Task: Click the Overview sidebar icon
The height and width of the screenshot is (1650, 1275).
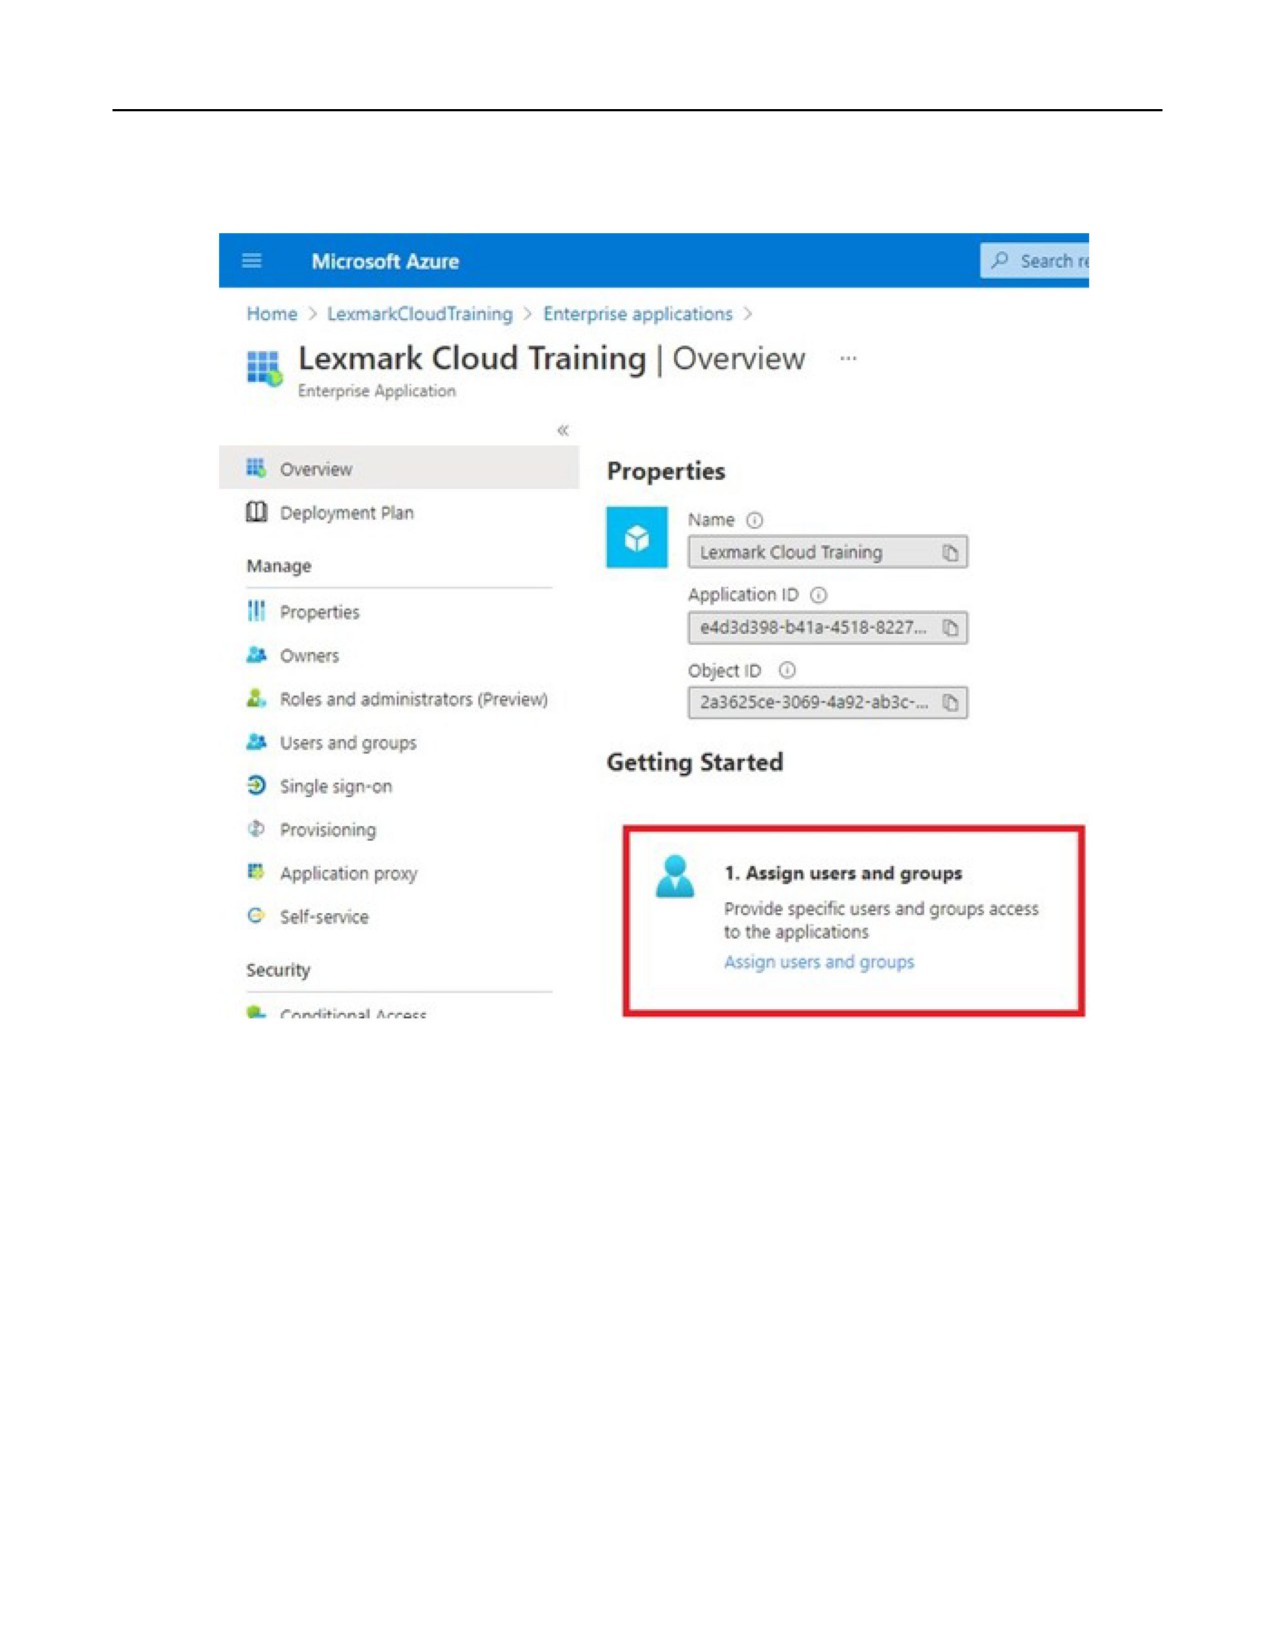Action: coord(256,467)
